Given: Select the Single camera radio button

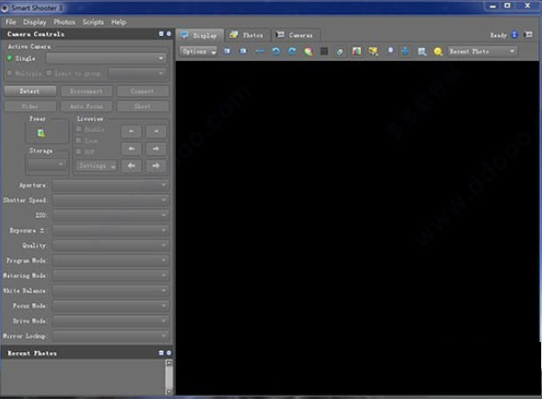Looking at the screenshot, I should [10, 58].
